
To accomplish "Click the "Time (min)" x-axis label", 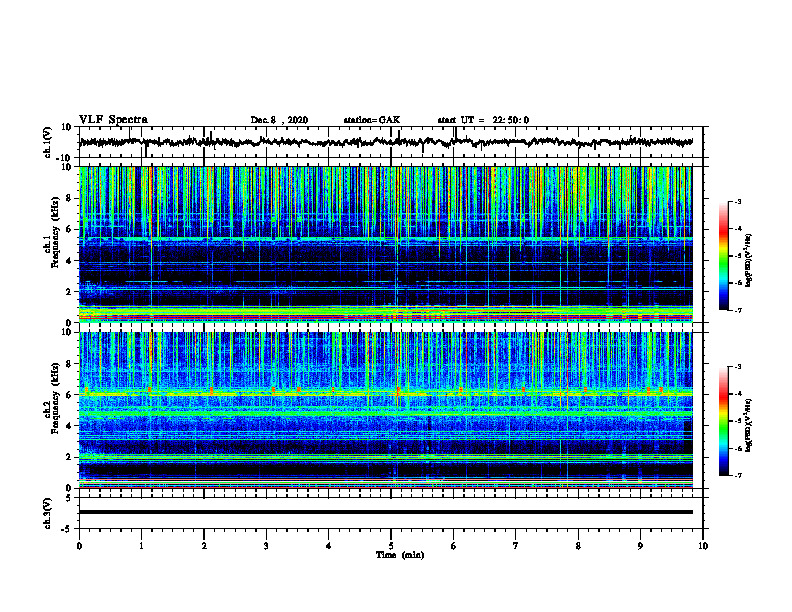I will coord(400,555).
